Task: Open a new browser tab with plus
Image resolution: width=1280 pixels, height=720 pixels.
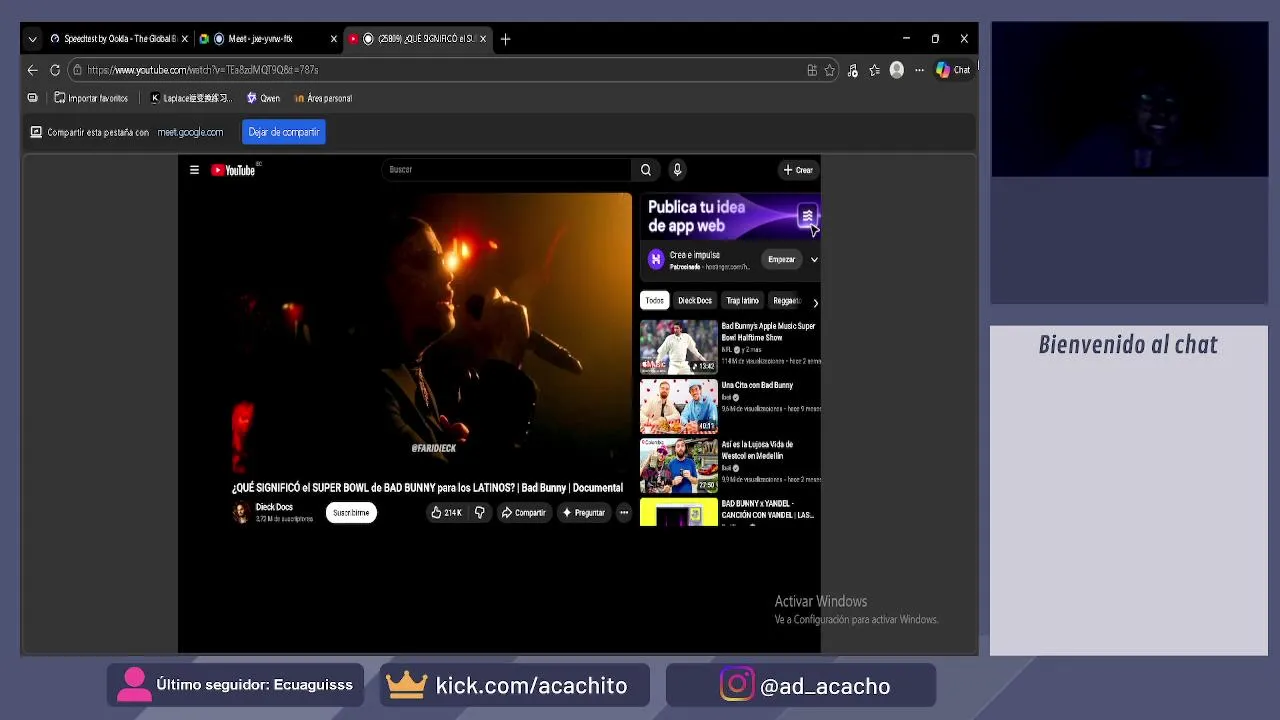Action: point(505,39)
